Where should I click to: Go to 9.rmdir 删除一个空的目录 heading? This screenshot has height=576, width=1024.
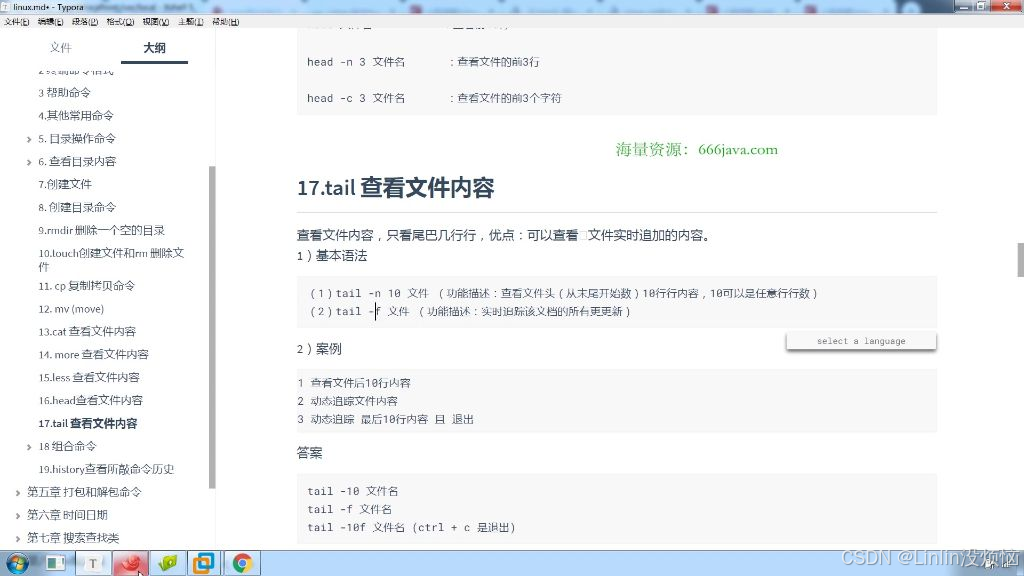101,230
